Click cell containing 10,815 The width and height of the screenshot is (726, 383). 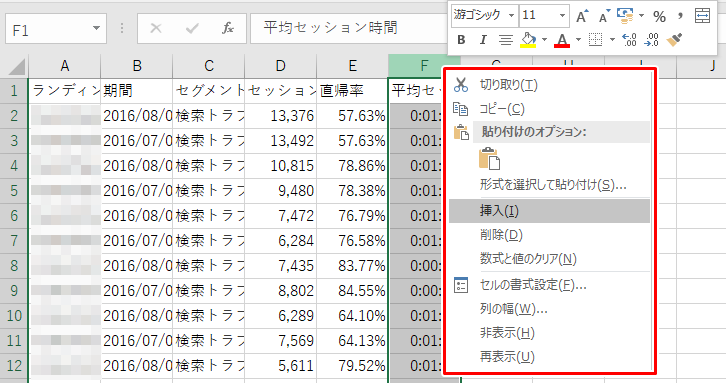tap(281, 166)
